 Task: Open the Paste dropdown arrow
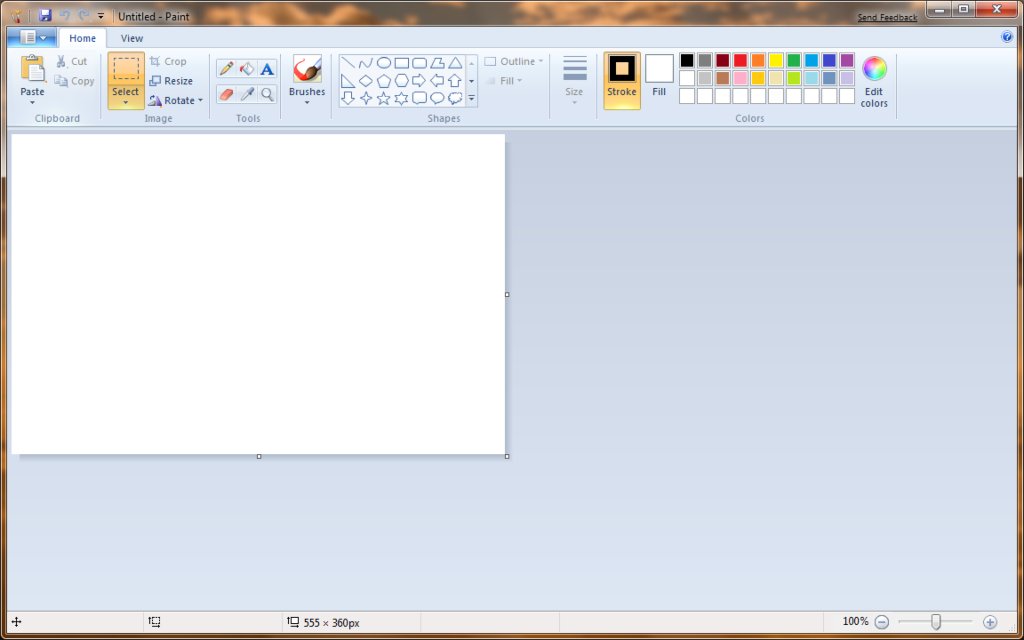(32, 103)
